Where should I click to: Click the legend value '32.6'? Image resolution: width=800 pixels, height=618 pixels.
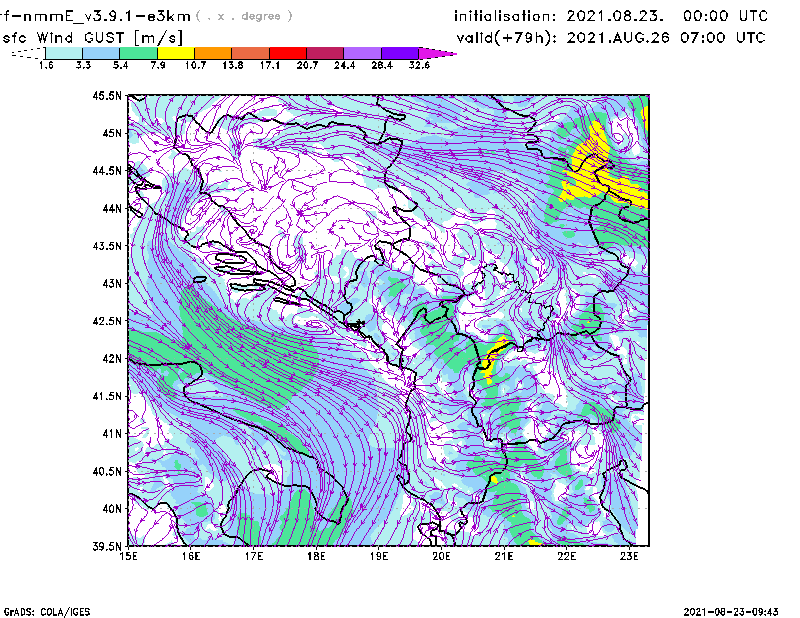click(419, 65)
